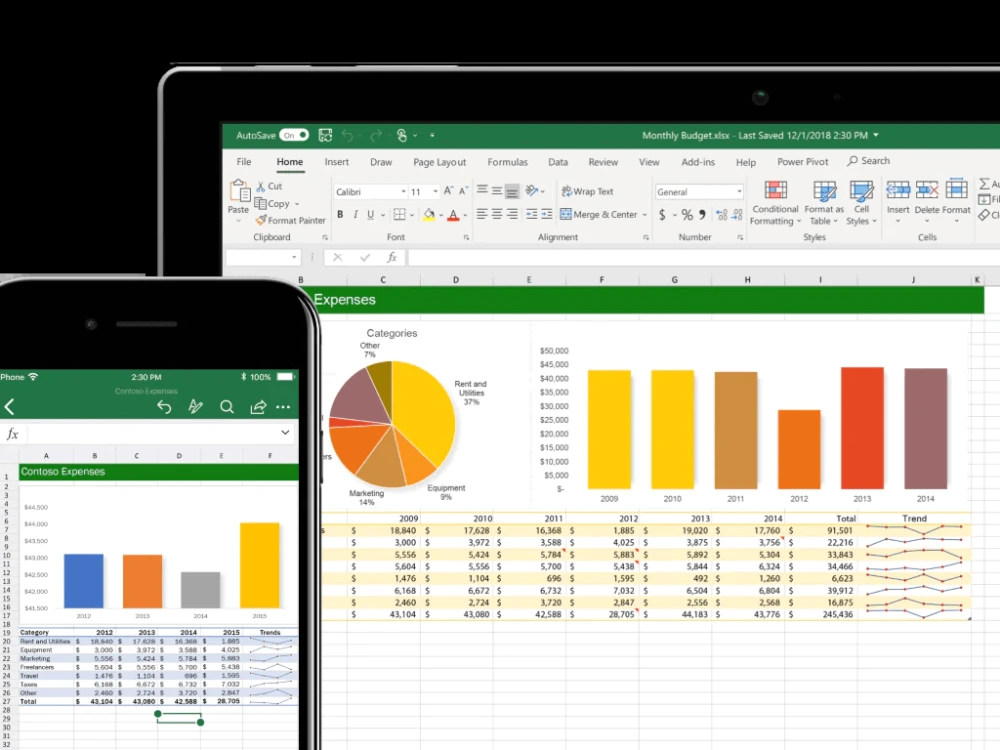Click the Decrease Font Size icon

coord(464,191)
